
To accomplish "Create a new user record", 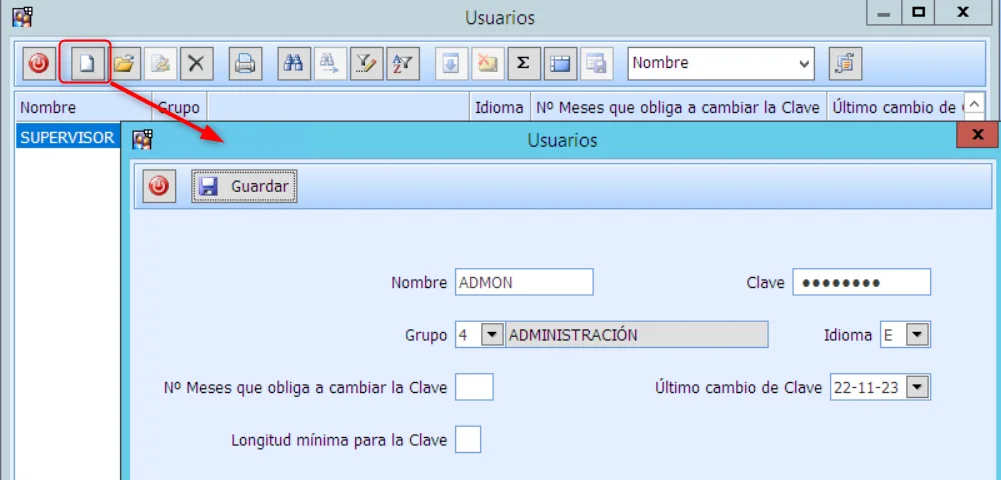I will 86,63.
